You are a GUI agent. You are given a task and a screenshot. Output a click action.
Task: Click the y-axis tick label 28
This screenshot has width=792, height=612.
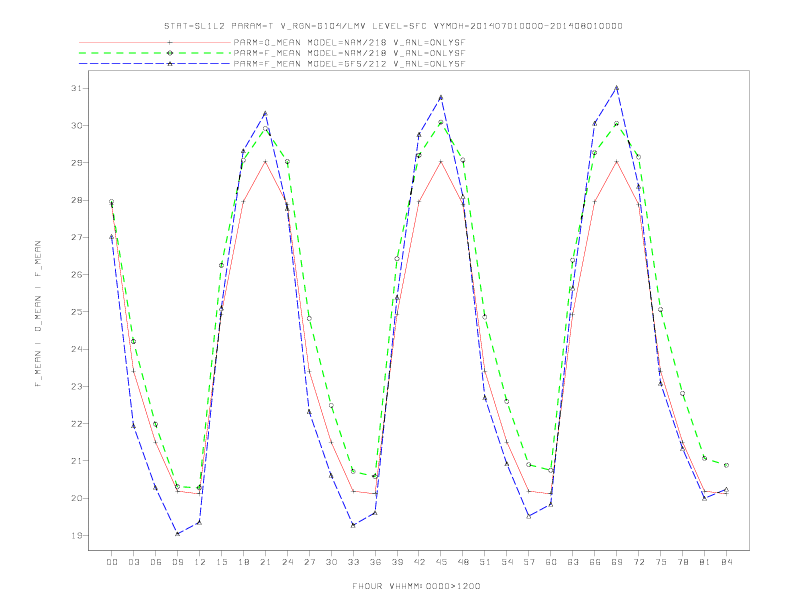76,200
